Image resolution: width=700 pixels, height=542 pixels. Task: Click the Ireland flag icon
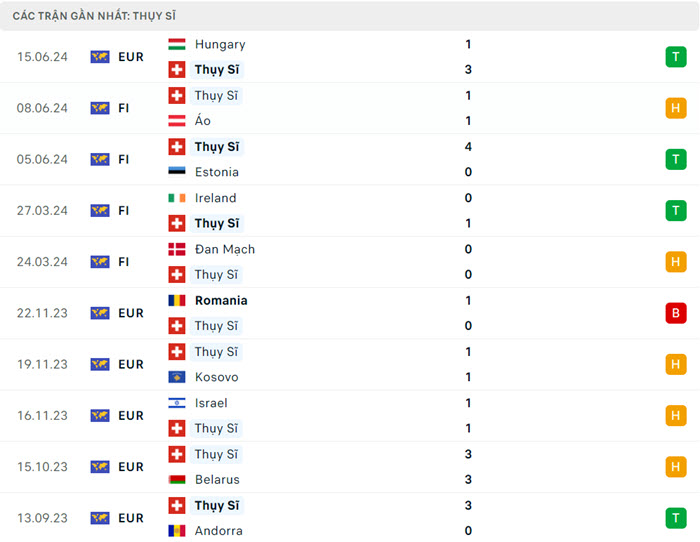tap(177, 198)
